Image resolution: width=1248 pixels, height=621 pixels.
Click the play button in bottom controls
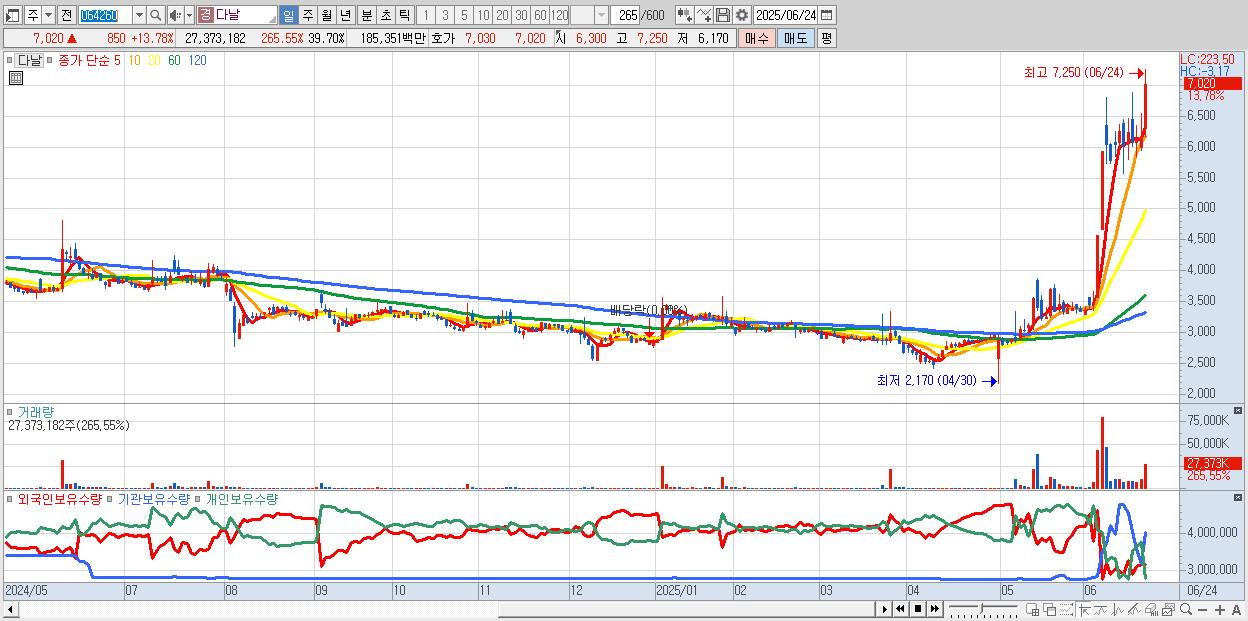(885, 609)
